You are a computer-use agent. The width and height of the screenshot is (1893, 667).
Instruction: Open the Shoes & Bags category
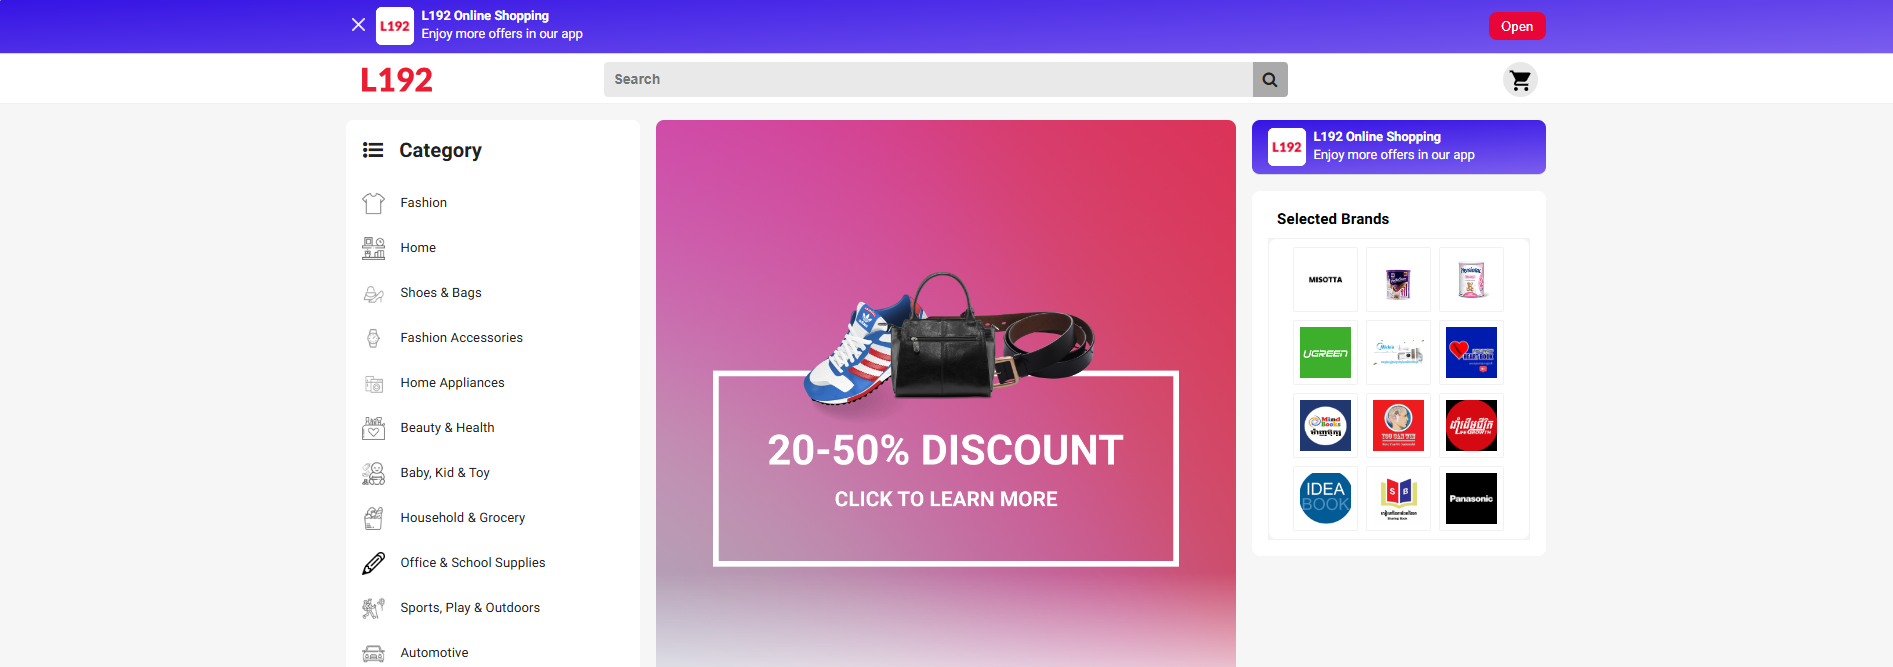[x=440, y=293]
